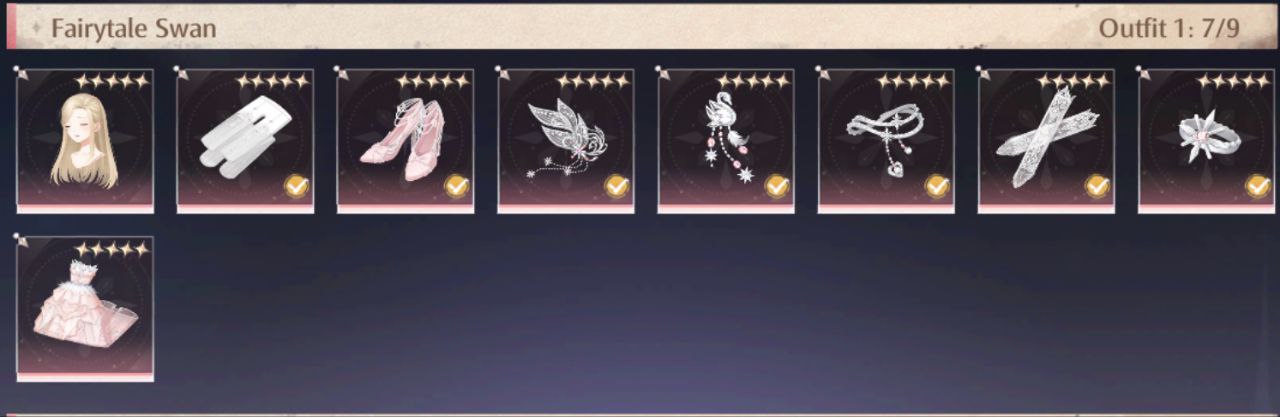Image resolution: width=1280 pixels, height=417 pixels.
Task: Click the Outfit 1: 7/9 counter
Action: (x=1169, y=28)
